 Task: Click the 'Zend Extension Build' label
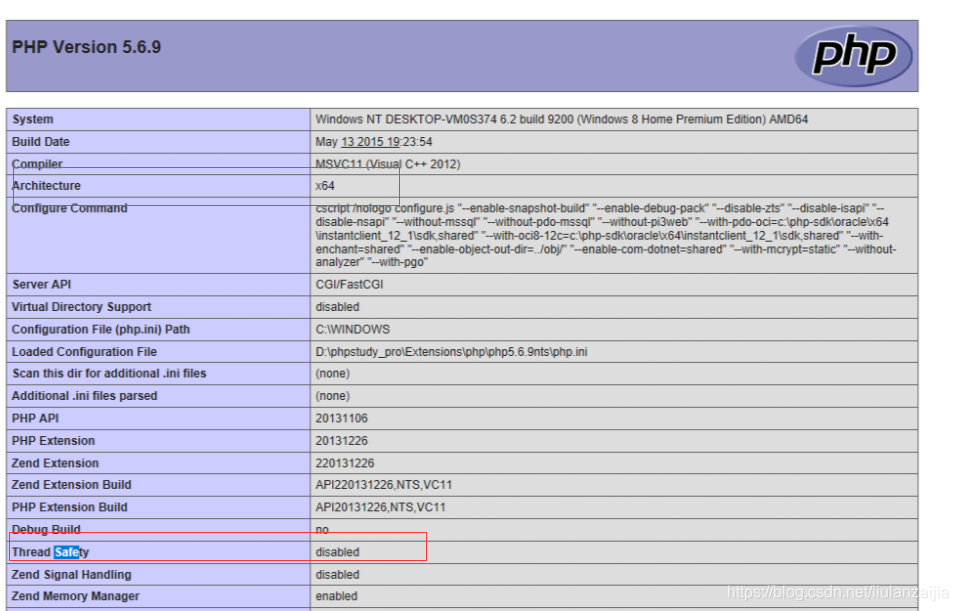[x=72, y=485]
